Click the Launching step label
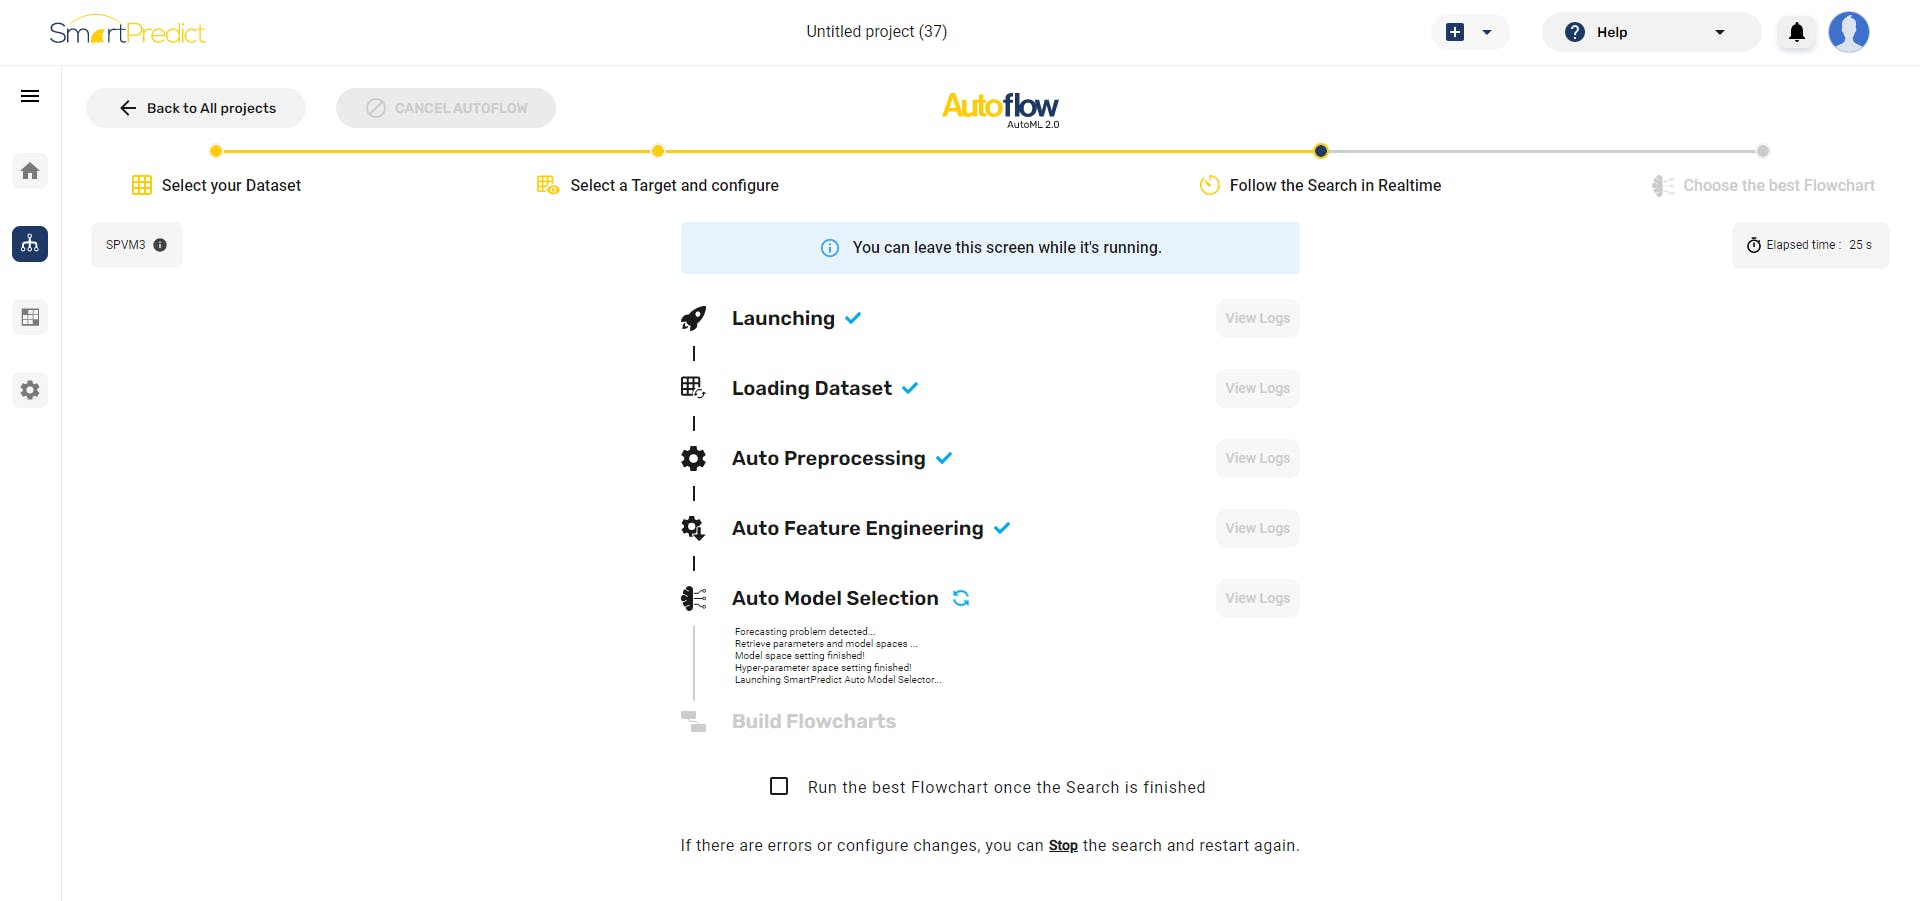The height and width of the screenshot is (901, 1920). 783,318
